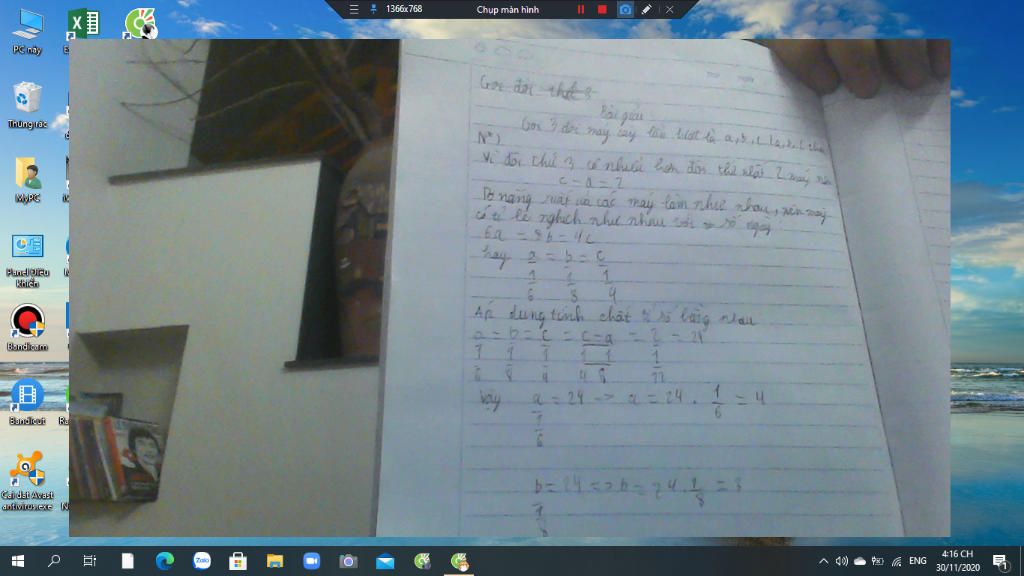Click OneDrive cloud icon in tray
Screen dimensions: 1024x576
click(860, 561)
